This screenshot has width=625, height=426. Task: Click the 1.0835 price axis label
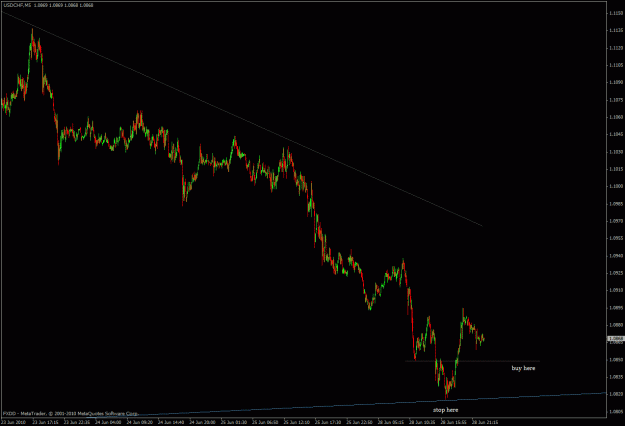click(x=616, y=377)
